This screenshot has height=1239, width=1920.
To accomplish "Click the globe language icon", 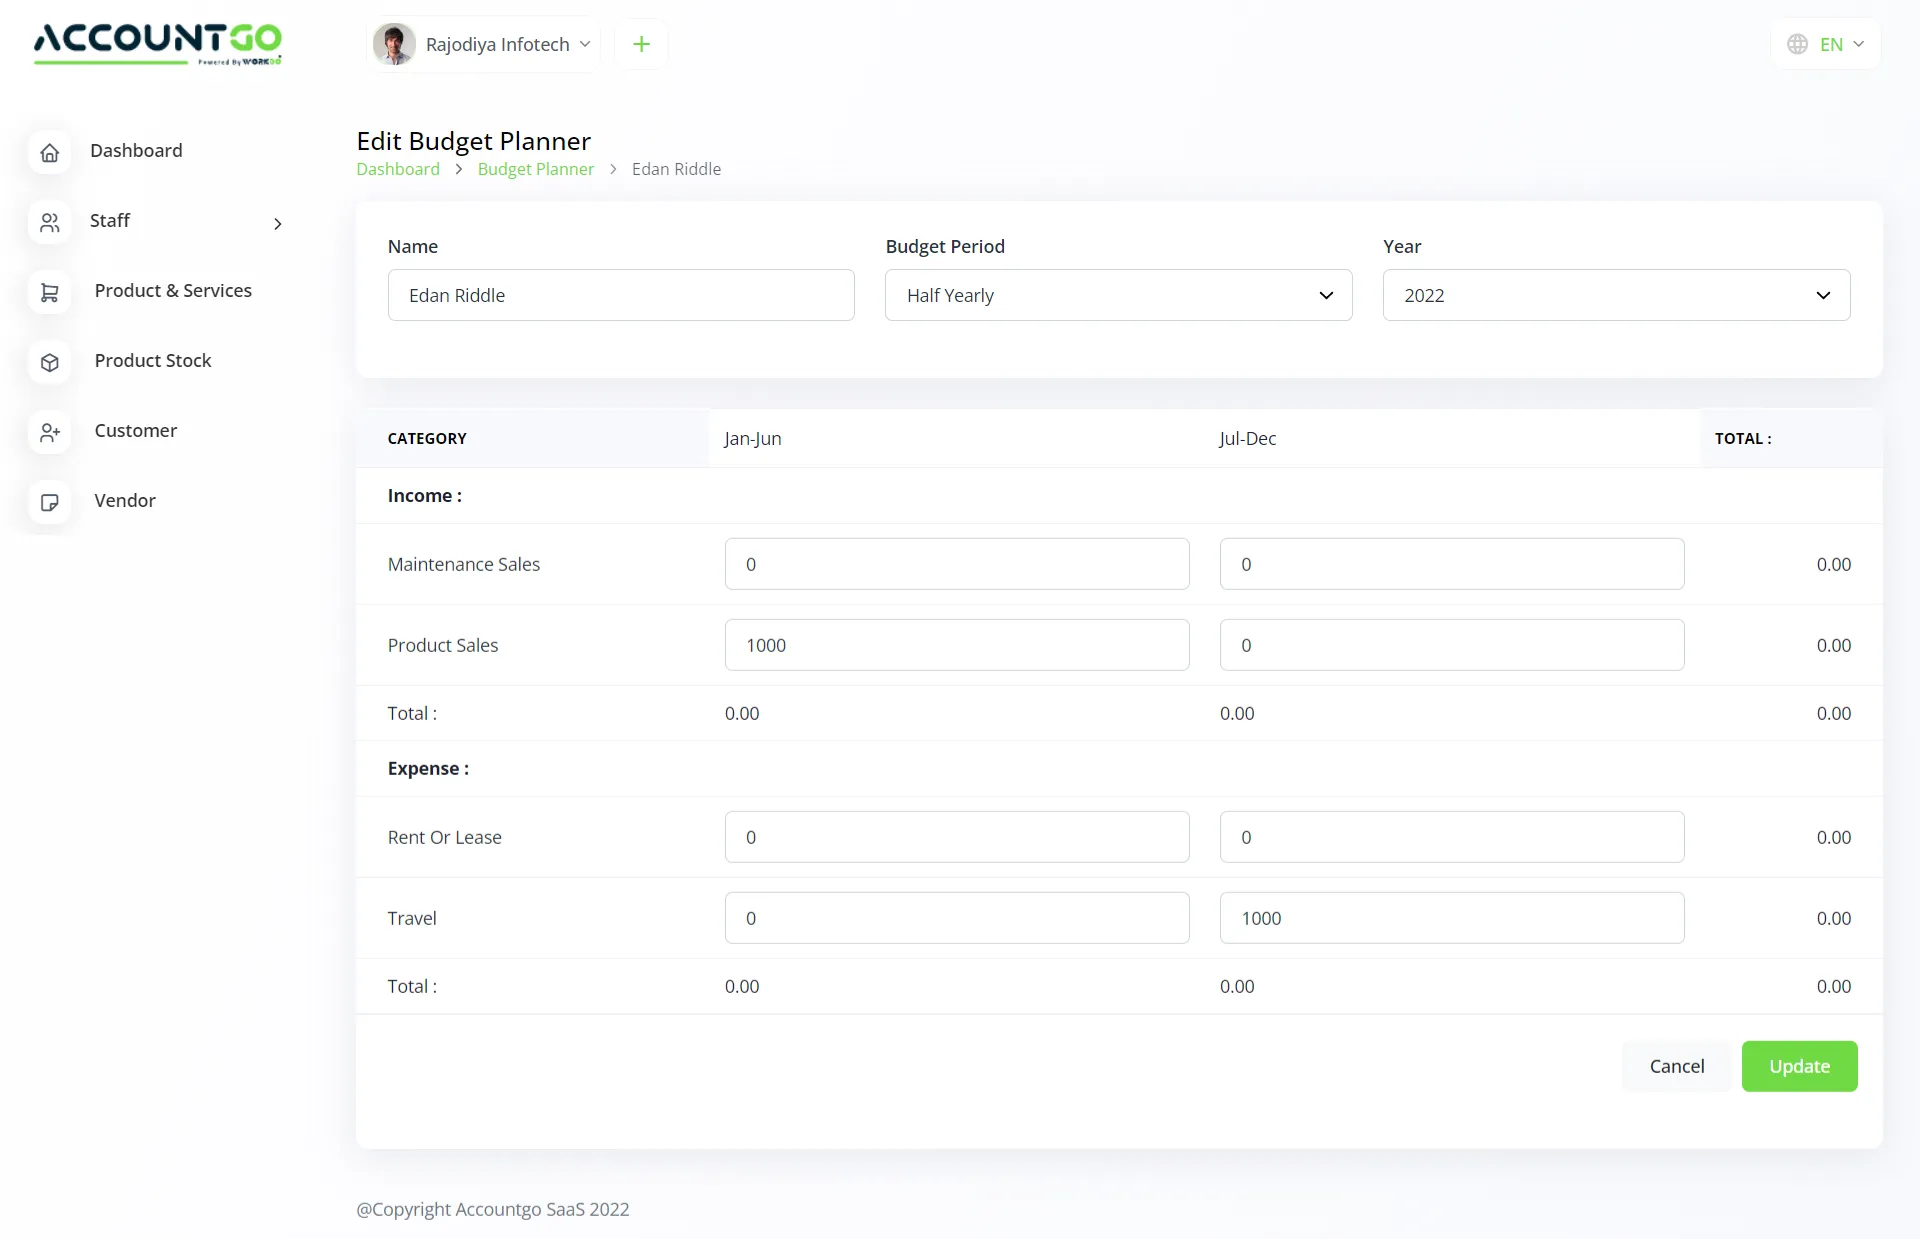I will [x=1798, y=44].
